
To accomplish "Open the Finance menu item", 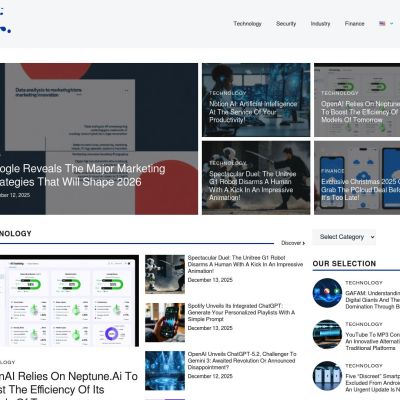I will pyautogui.click(x=355, y=24).
